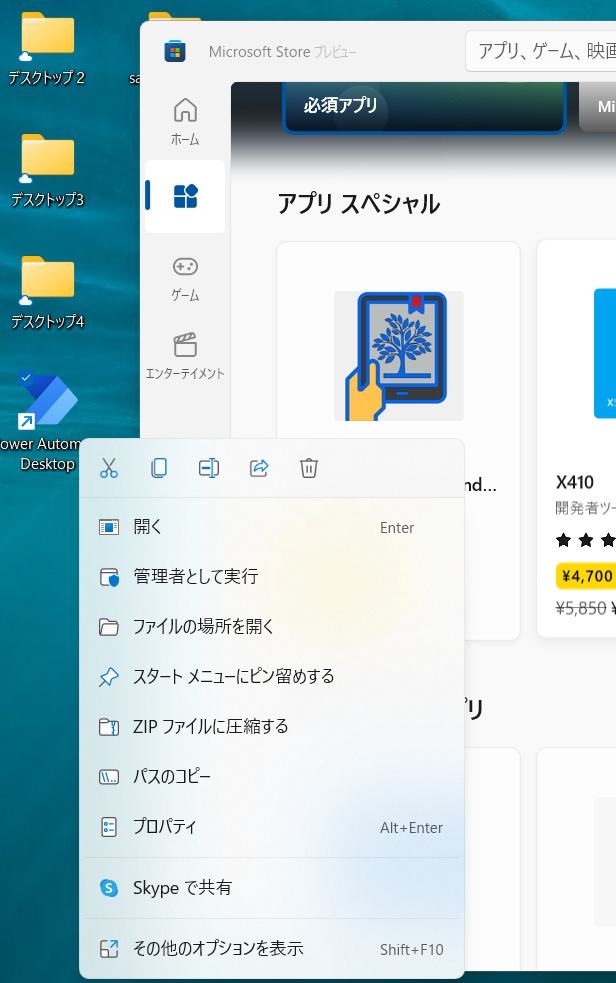616x983 pixels.
Task: Open the Apps section in Store sidebar
Action: tap(185, 196)
